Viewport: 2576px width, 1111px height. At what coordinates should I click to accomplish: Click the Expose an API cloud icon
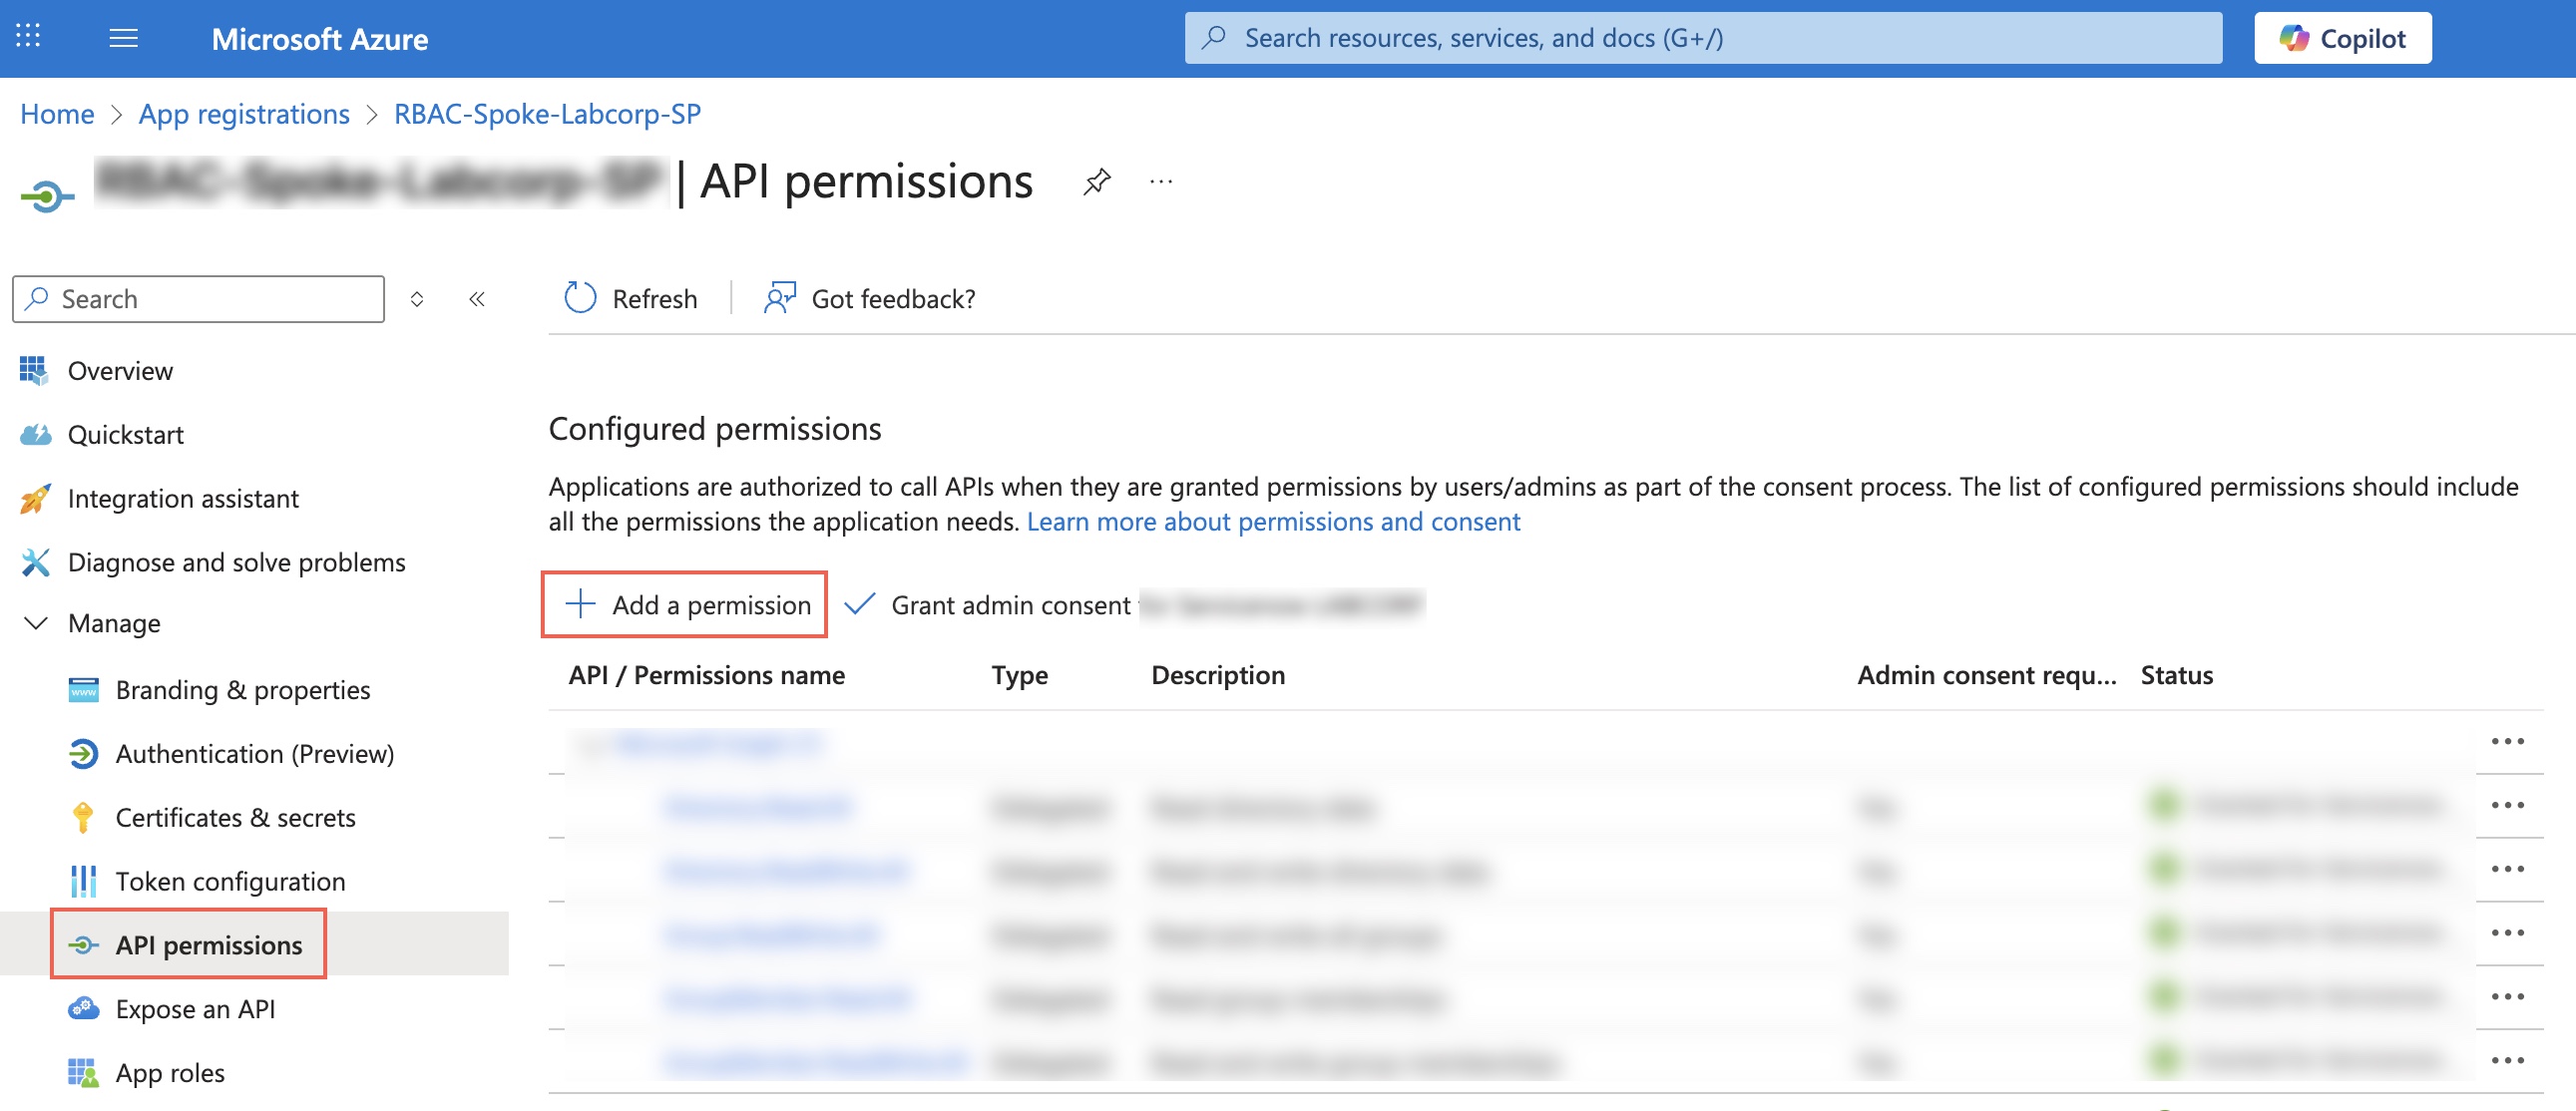click(x=83, y=1008)
